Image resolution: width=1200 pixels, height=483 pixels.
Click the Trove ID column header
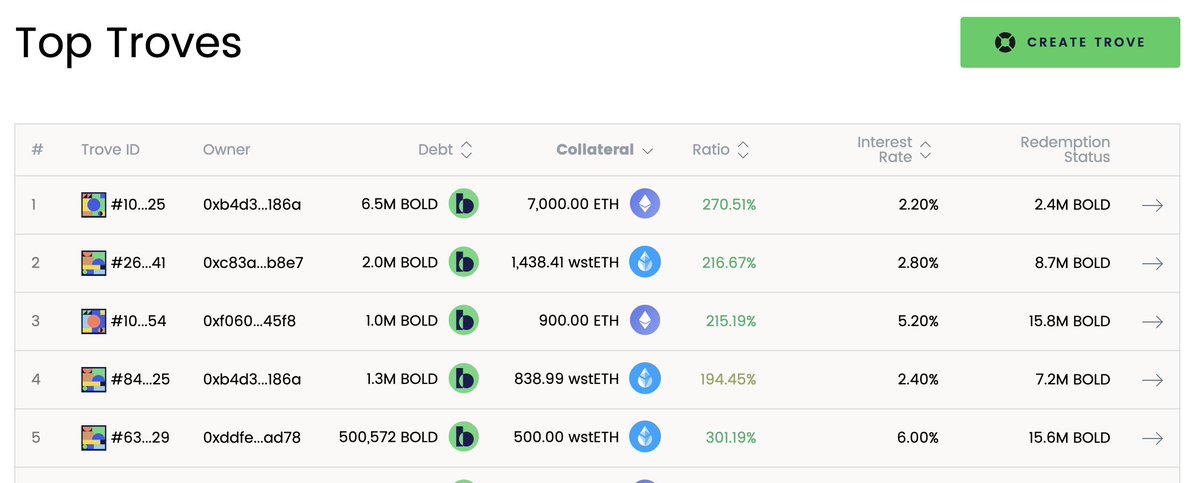tap(110, 150)
